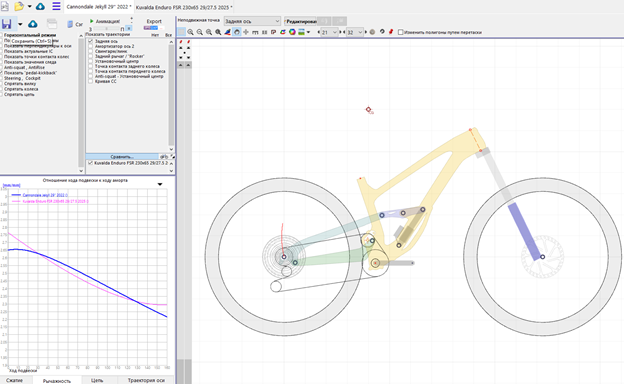Click the landscape background image icon
The image size is (624, 384).
tap(301, 32)
